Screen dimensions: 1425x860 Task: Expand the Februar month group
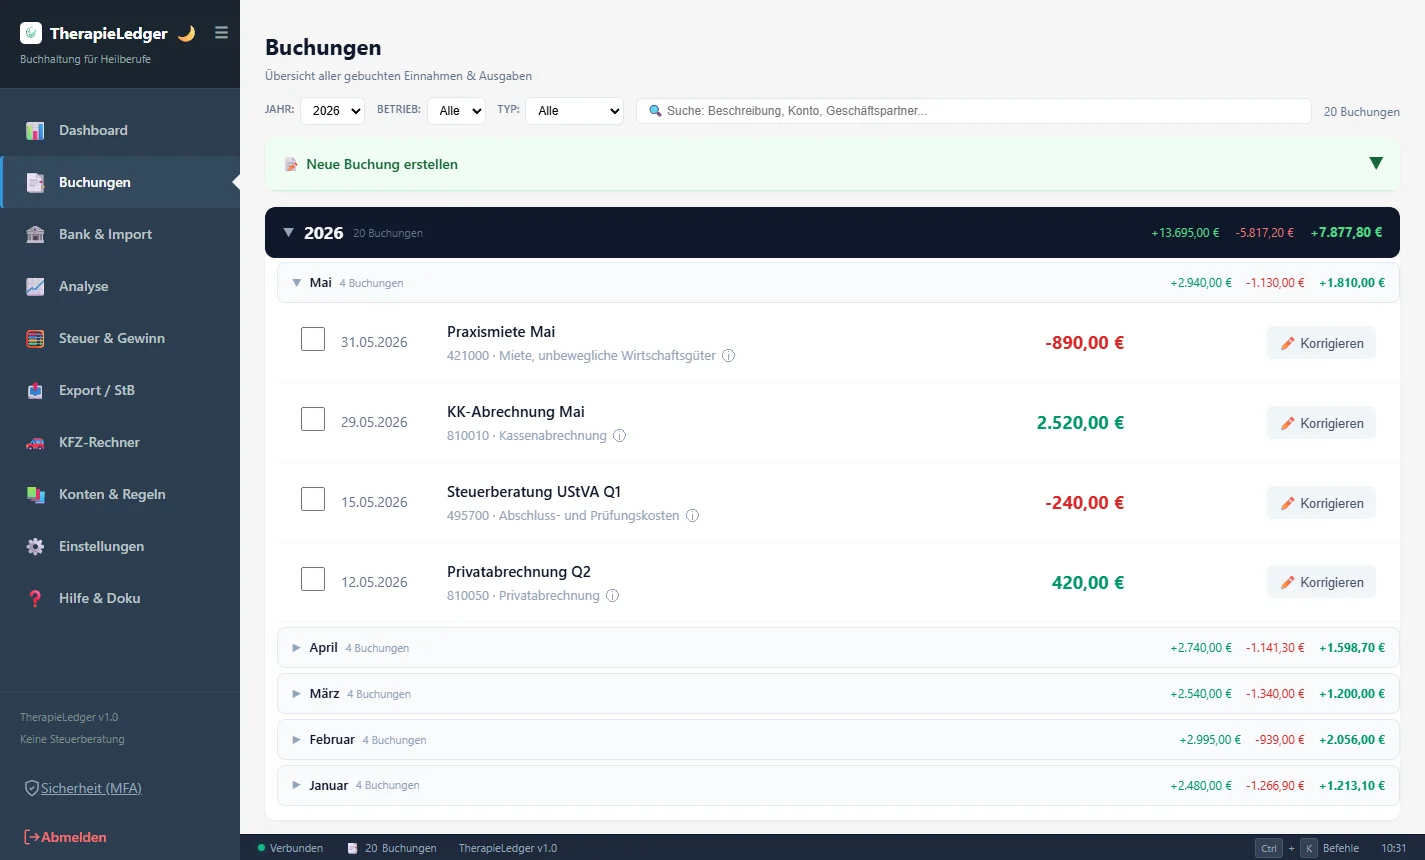point(296,740)
